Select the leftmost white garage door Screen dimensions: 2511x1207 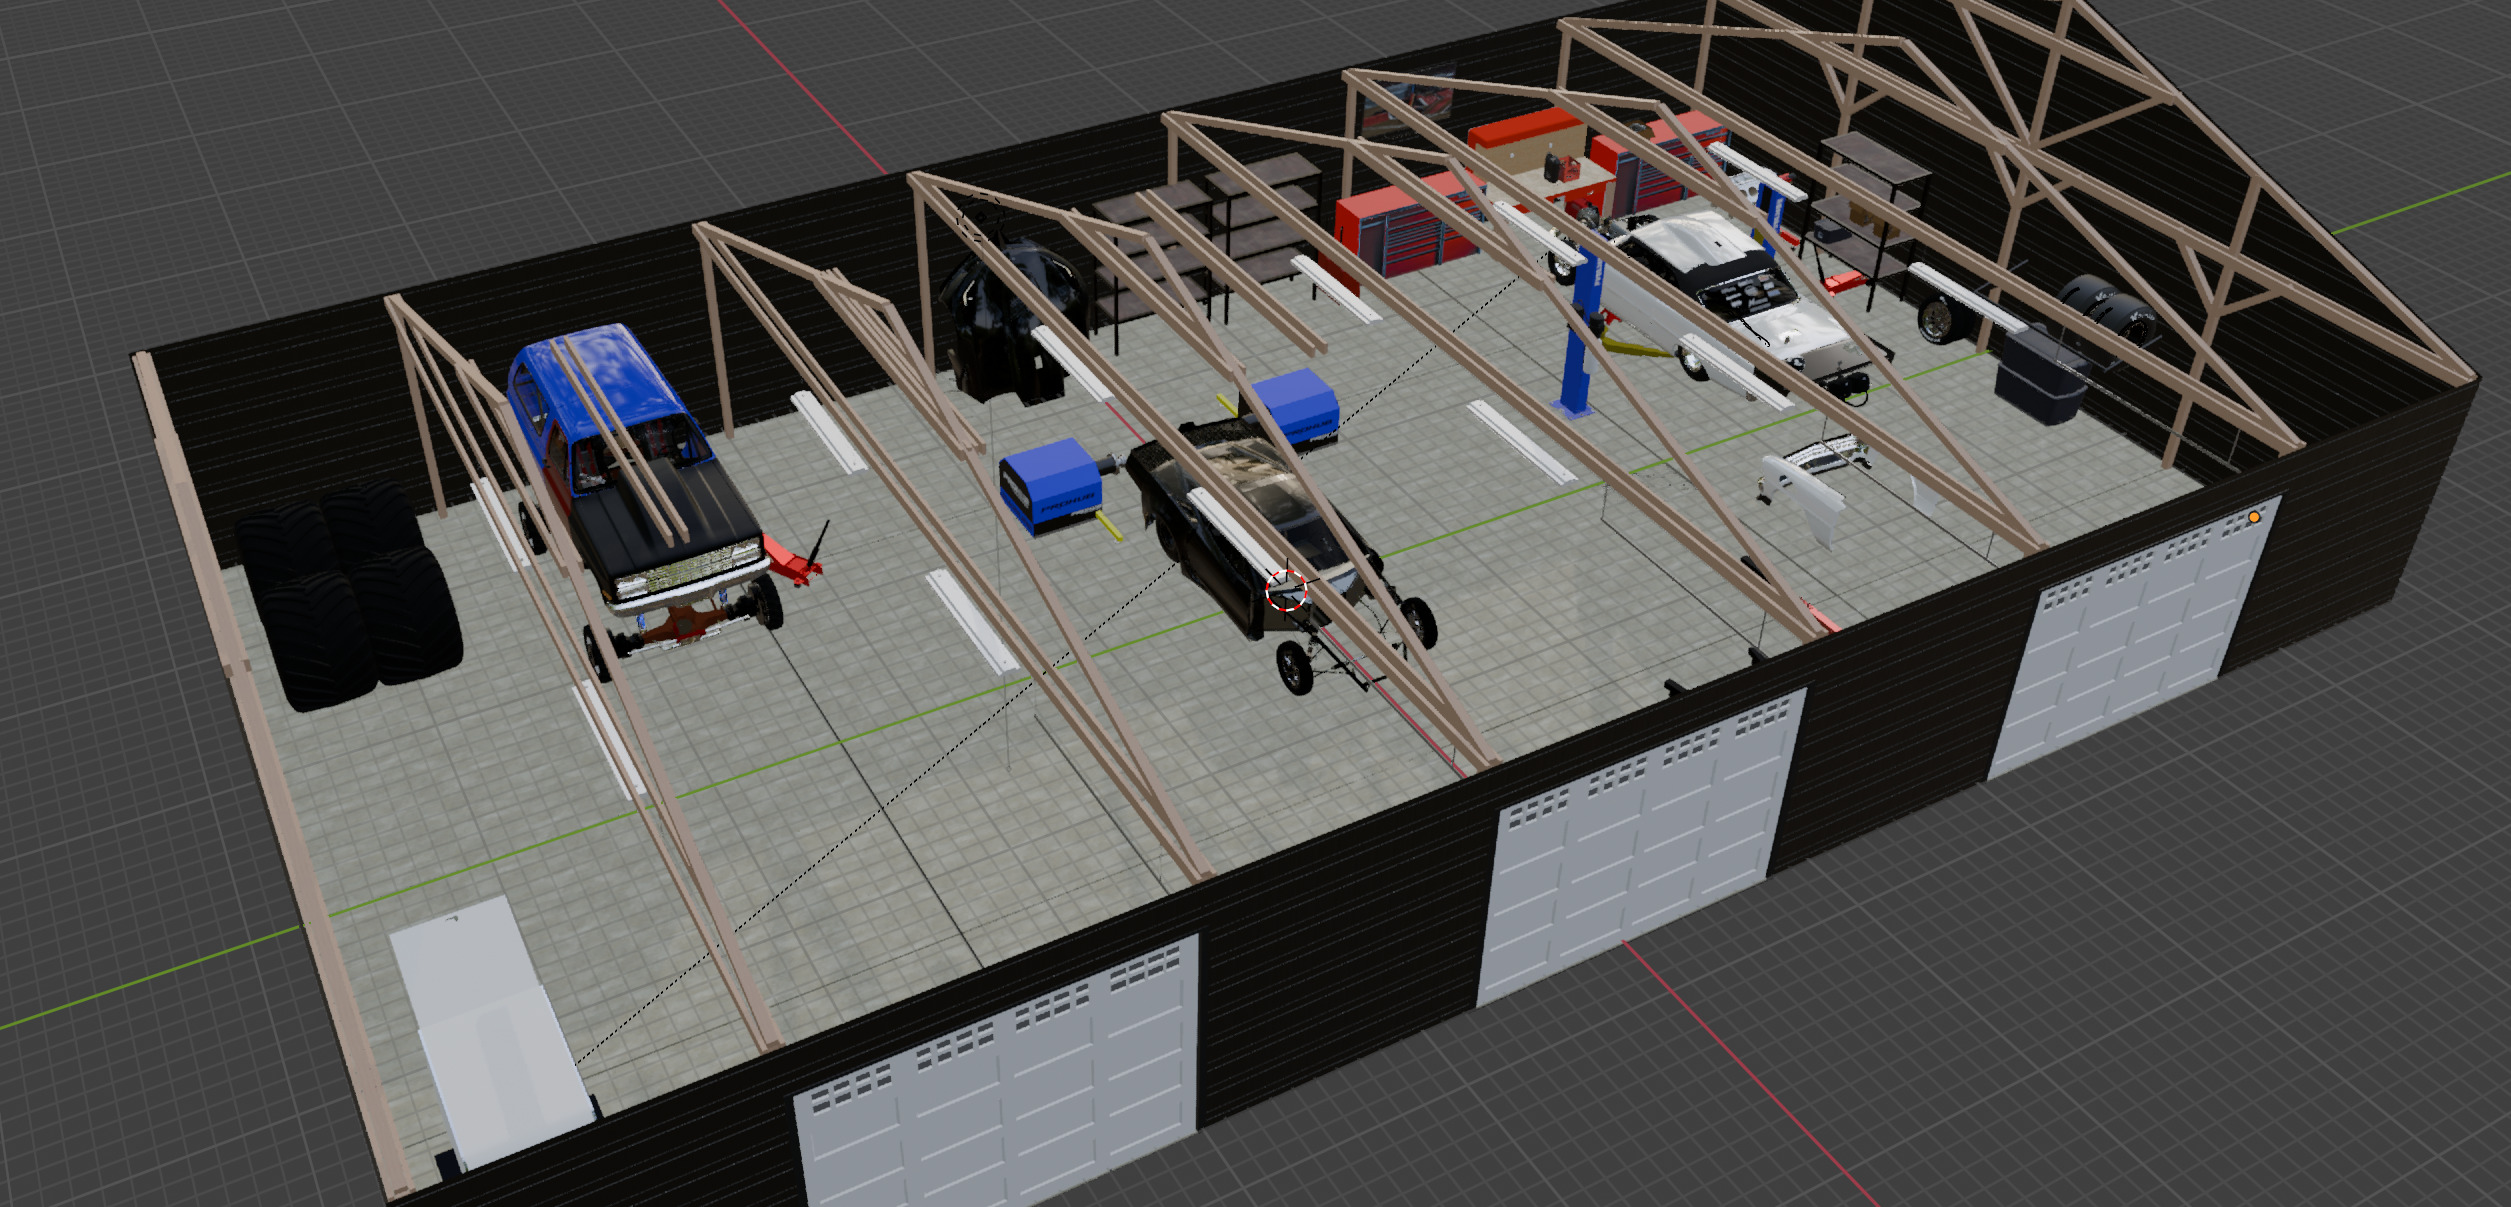[x=1000, y=1075]
